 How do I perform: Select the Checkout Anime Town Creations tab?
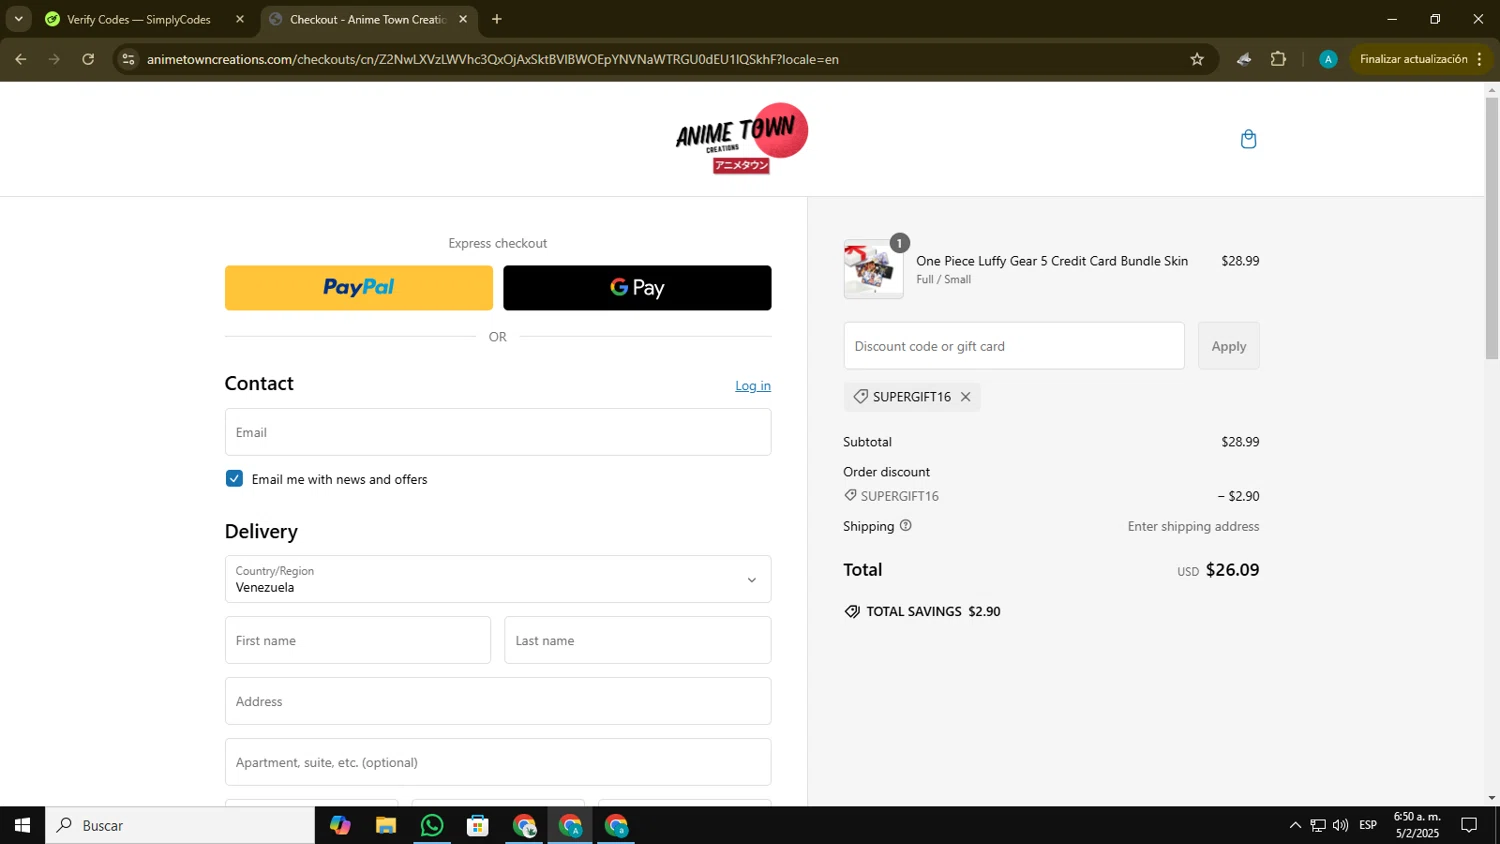368,19
